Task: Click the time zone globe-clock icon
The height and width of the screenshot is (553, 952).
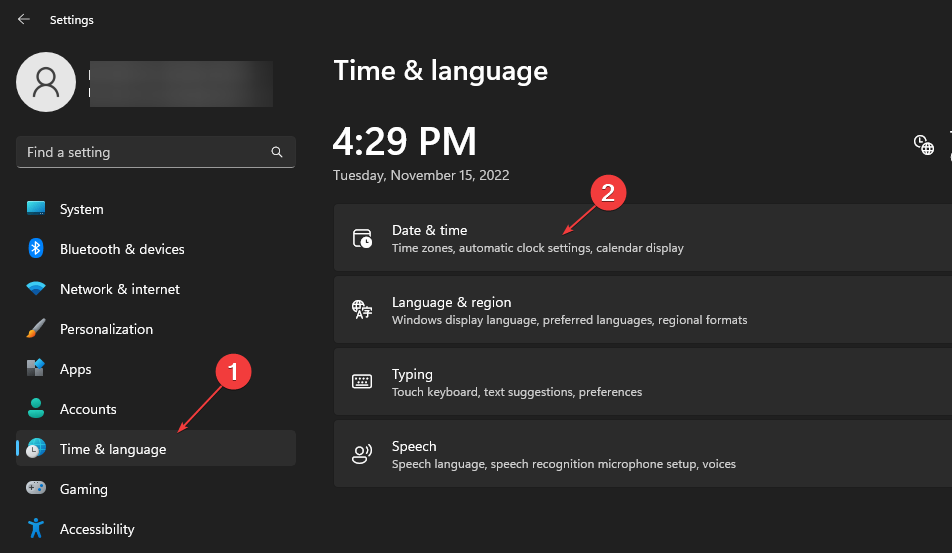Action: pos(923,145)
